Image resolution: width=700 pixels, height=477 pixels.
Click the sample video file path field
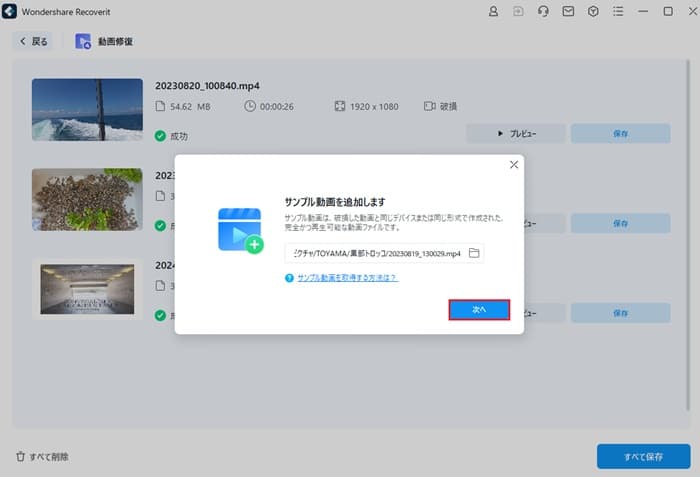384,253
